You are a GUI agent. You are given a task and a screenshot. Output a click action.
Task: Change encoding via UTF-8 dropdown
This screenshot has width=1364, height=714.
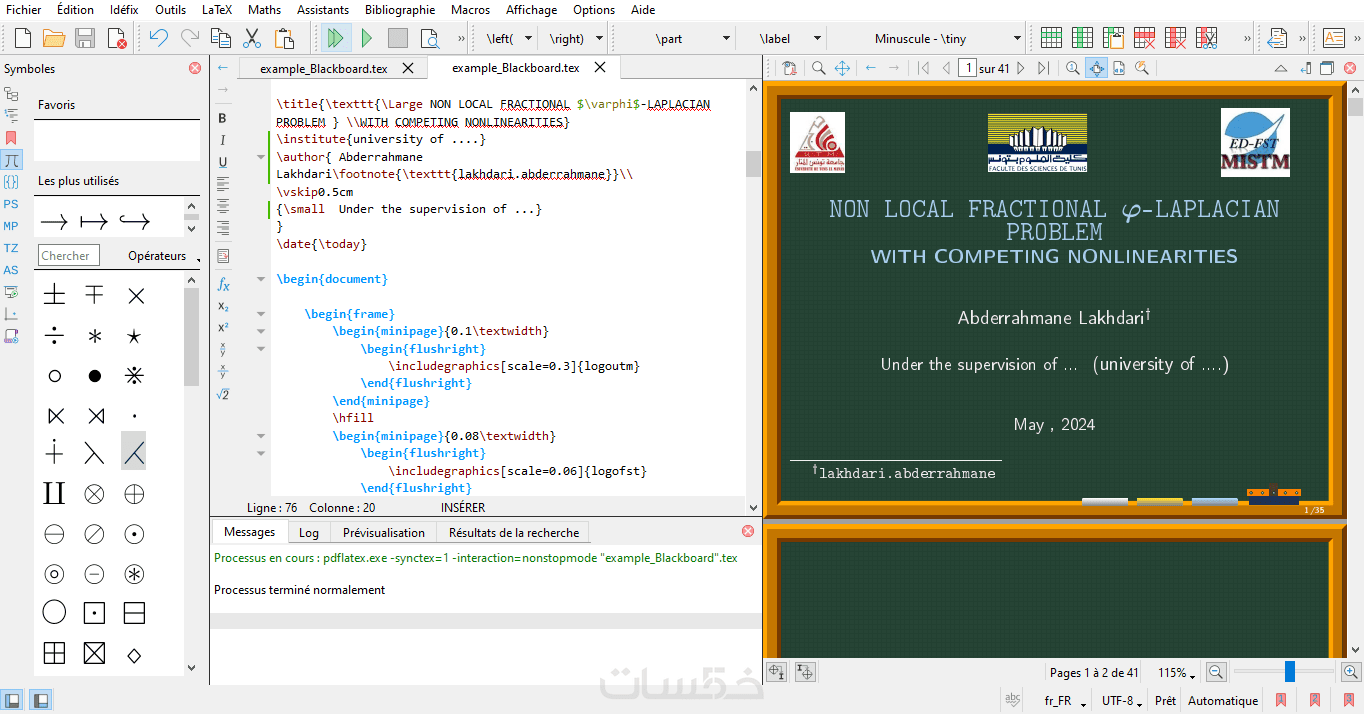[1121, 700]
